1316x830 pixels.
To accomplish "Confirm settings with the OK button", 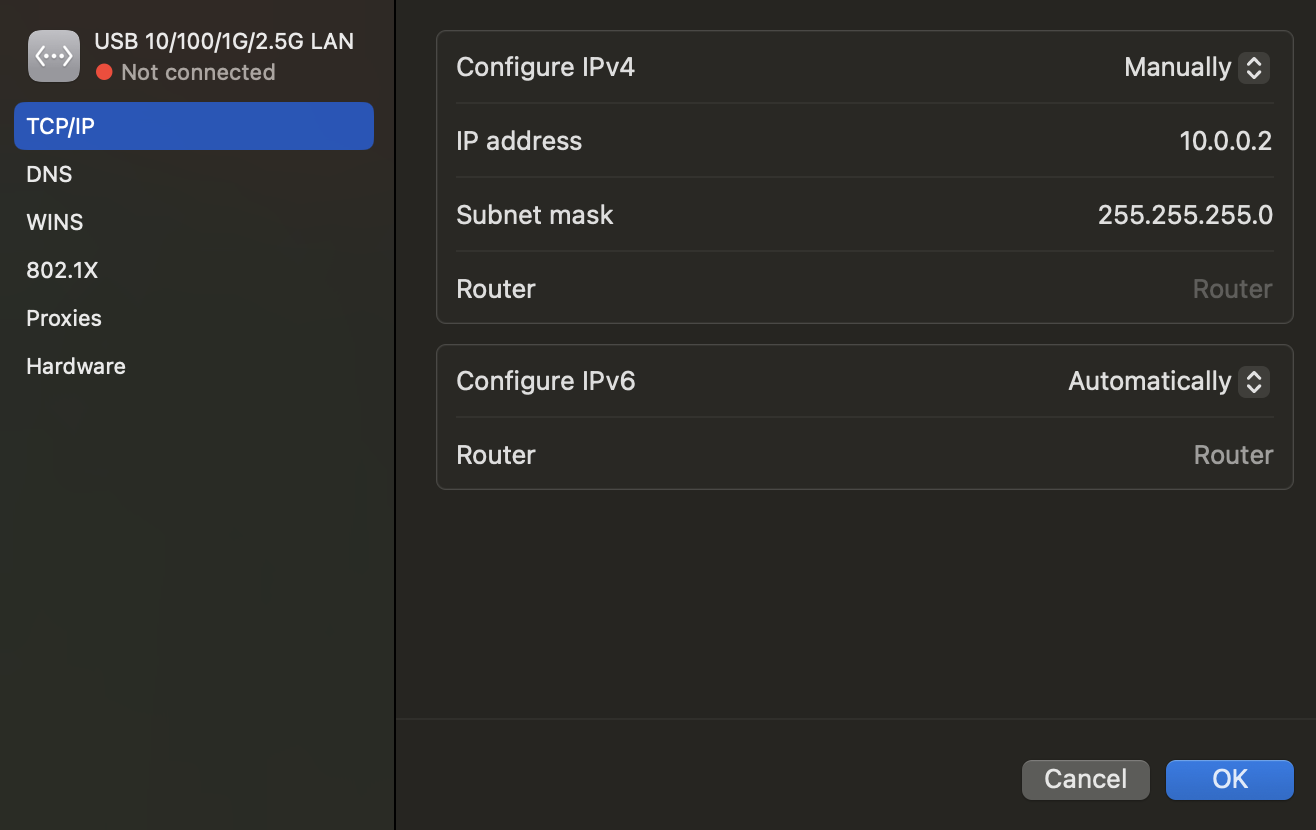I will (1229, 779).
